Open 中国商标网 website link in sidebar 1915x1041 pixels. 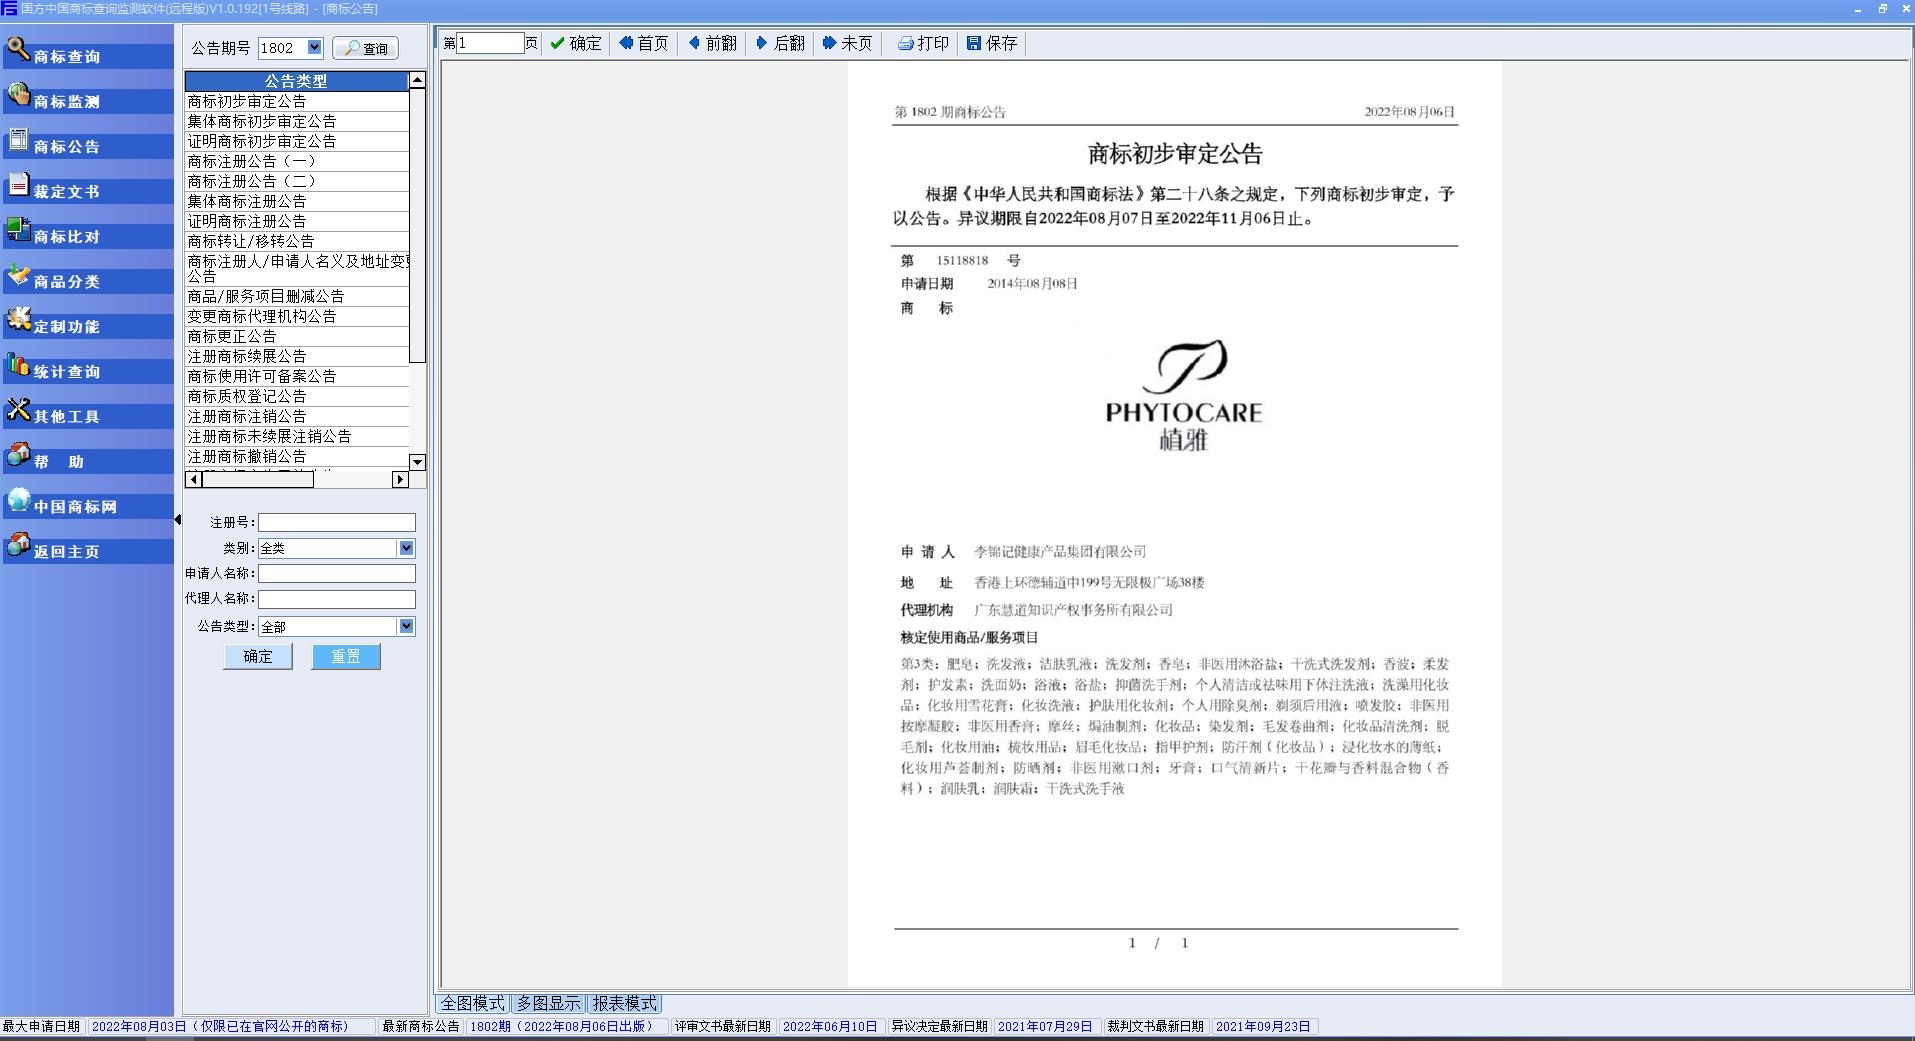pos(88,503)
